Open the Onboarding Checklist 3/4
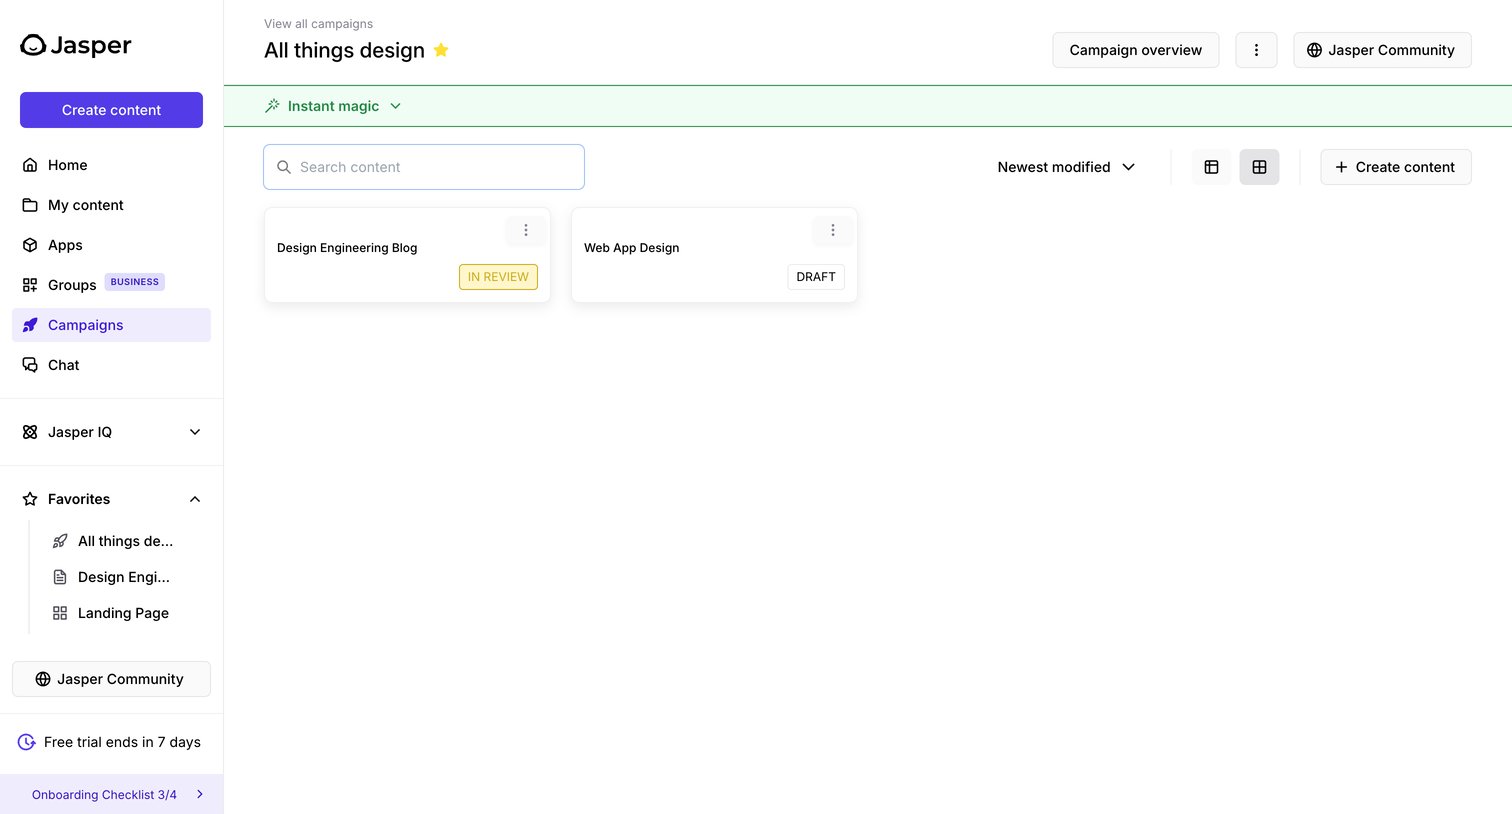The image size is (1512, 814). click(112, 794)
